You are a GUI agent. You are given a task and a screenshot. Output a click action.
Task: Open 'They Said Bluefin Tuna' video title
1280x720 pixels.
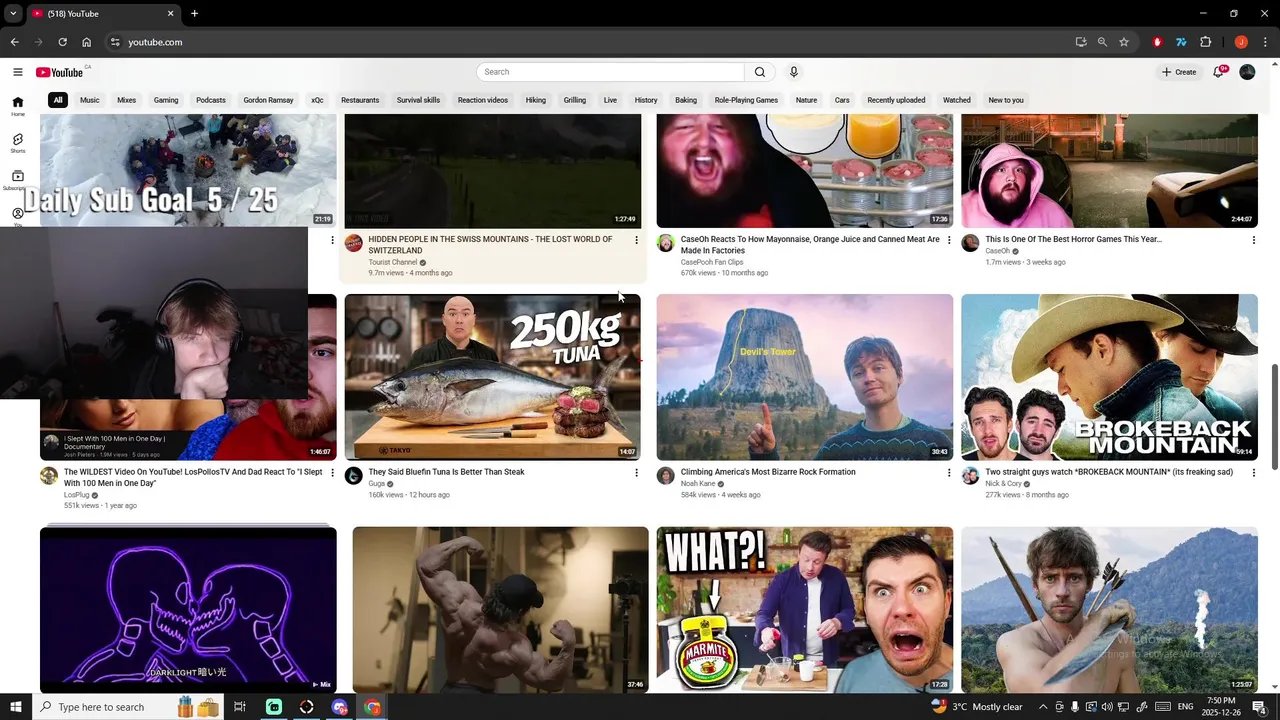click(x=446, y=472)
